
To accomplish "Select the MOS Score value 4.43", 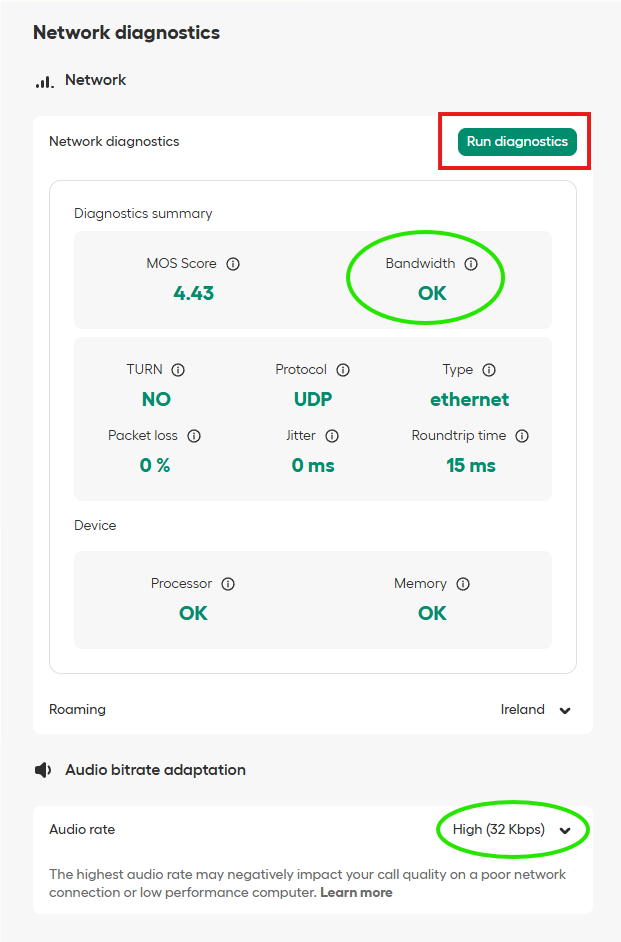I will (x=193, y=293).
